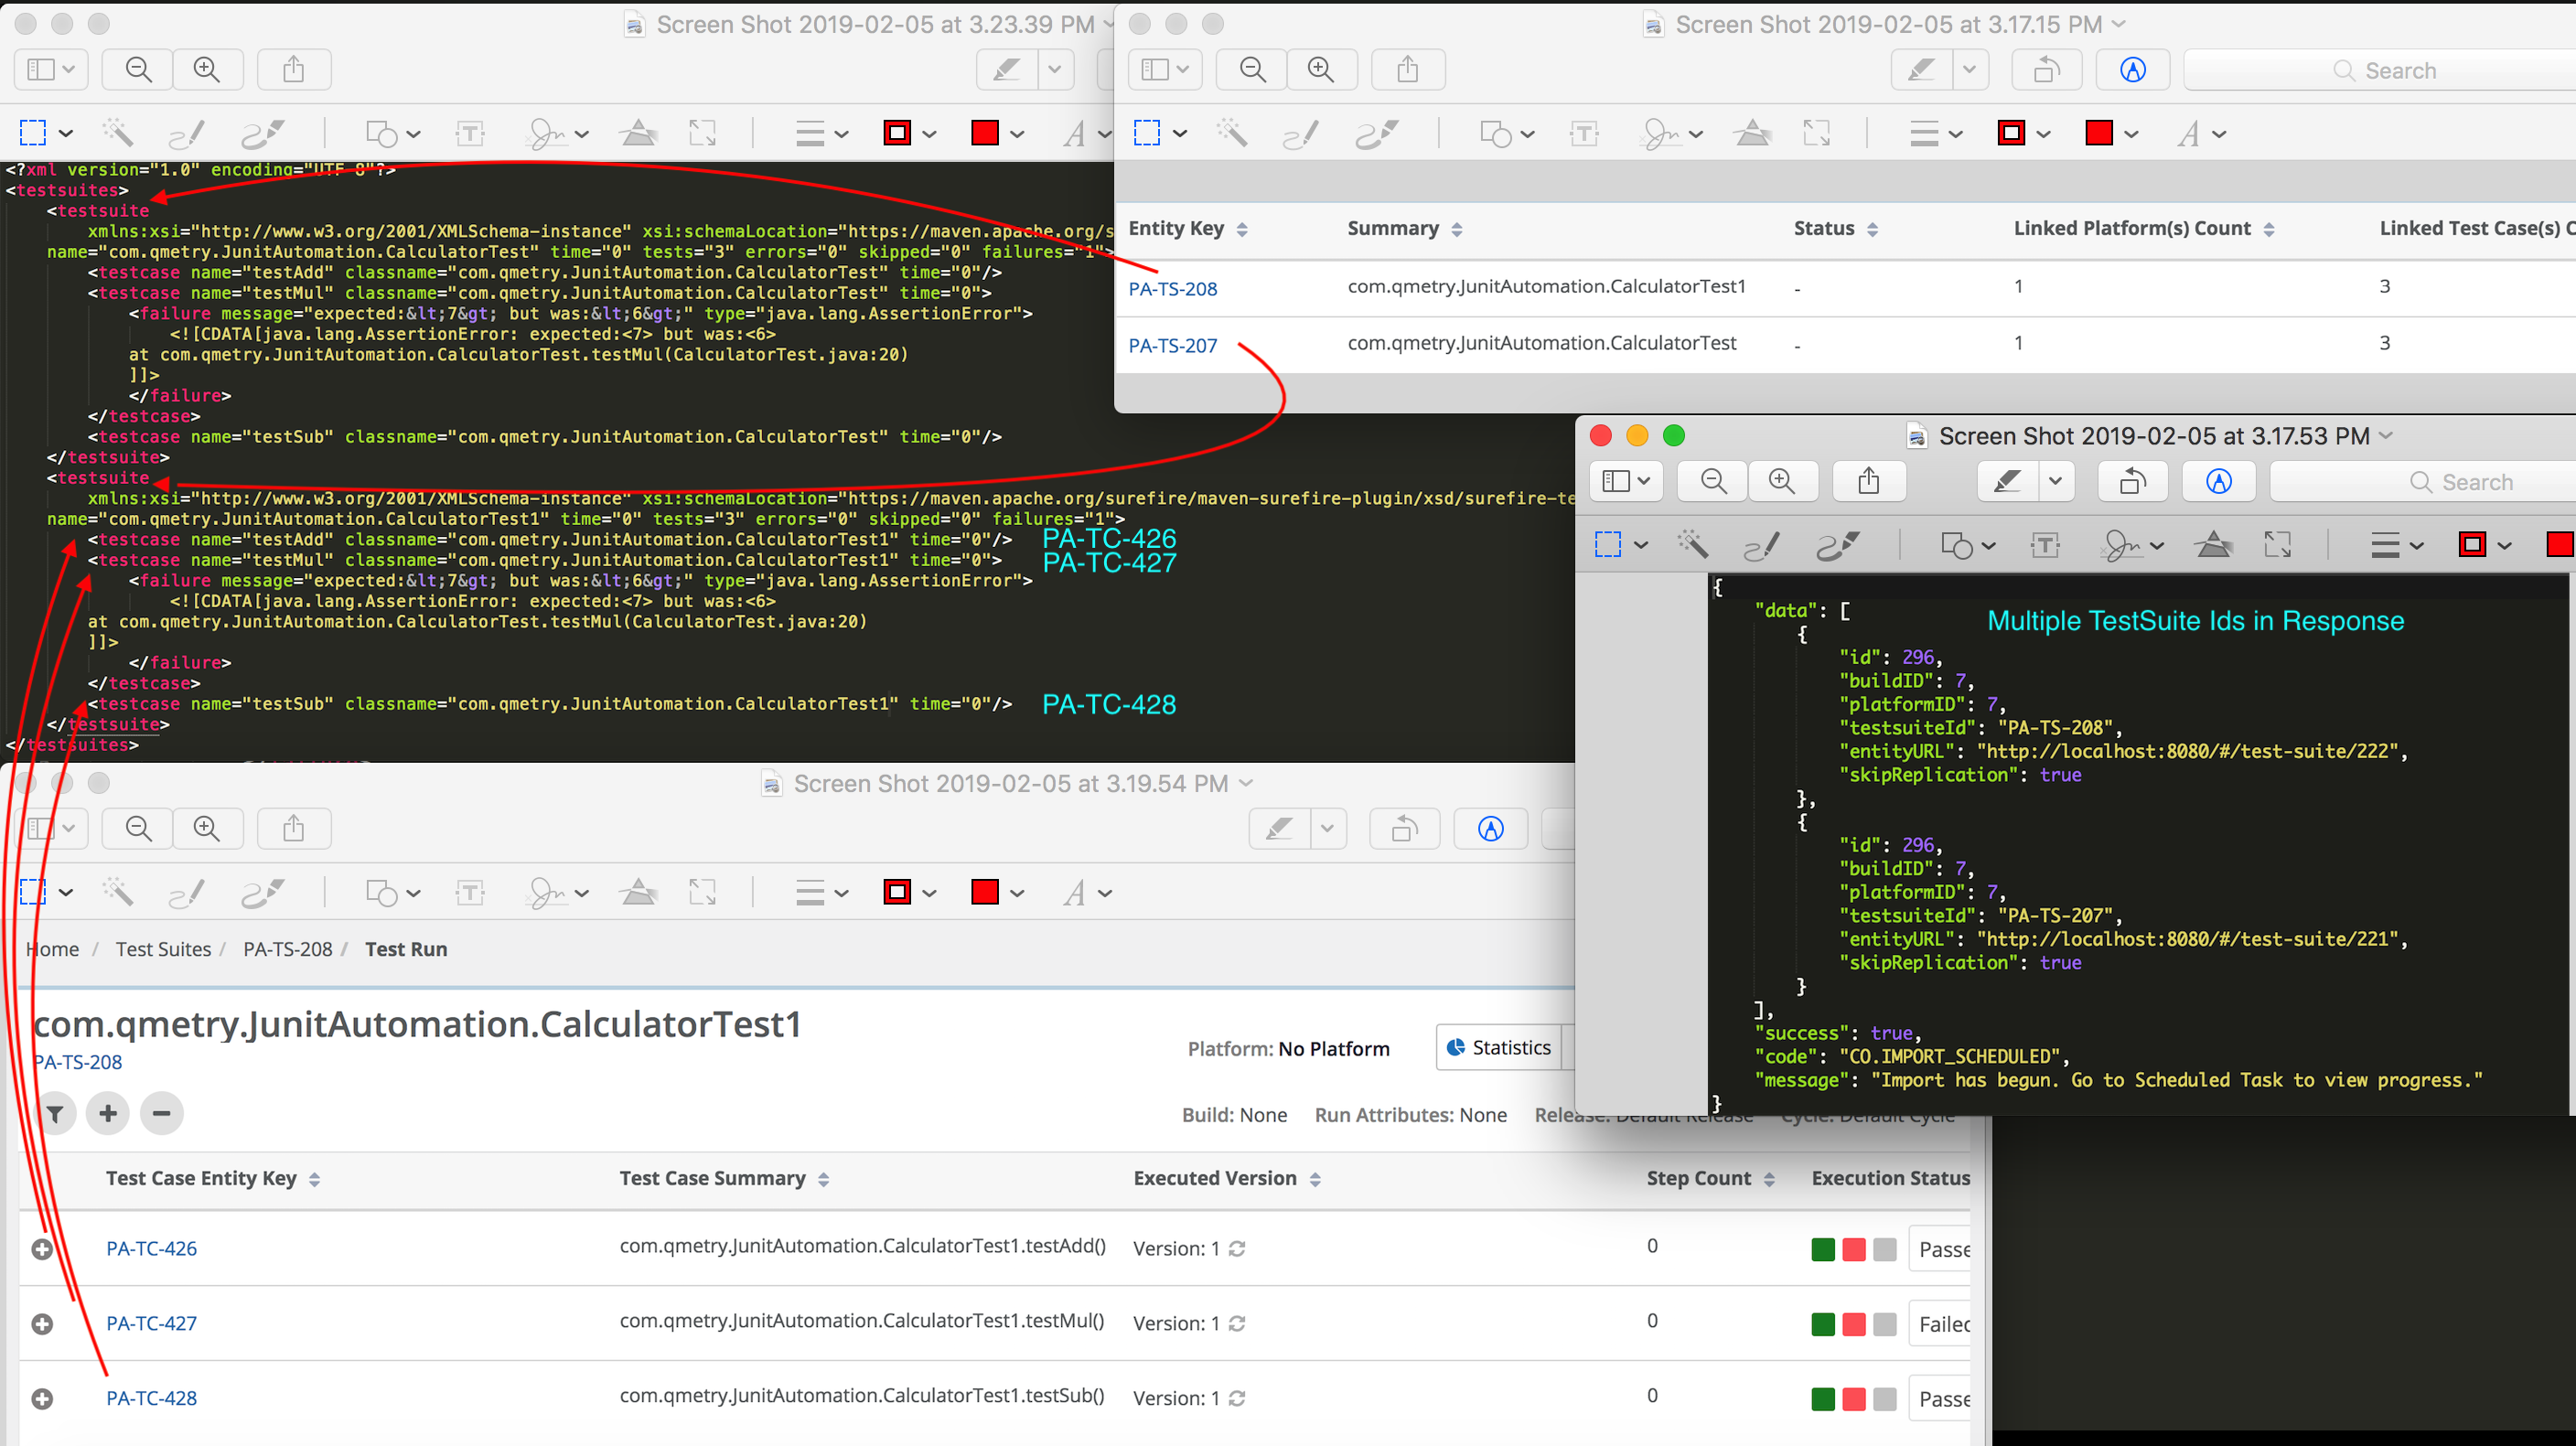Screen dimensions: 2576x1446
Task: Click the Instant Alpha wand icon
Action: (119, 133)
